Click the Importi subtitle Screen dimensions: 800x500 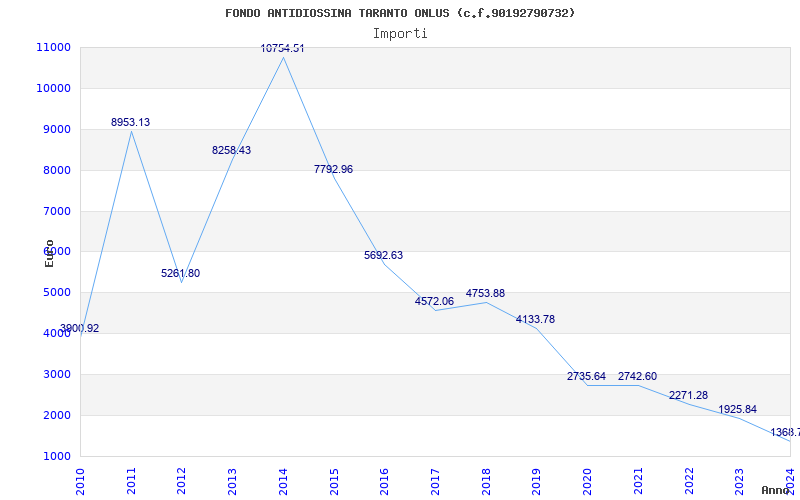point(400,34)
